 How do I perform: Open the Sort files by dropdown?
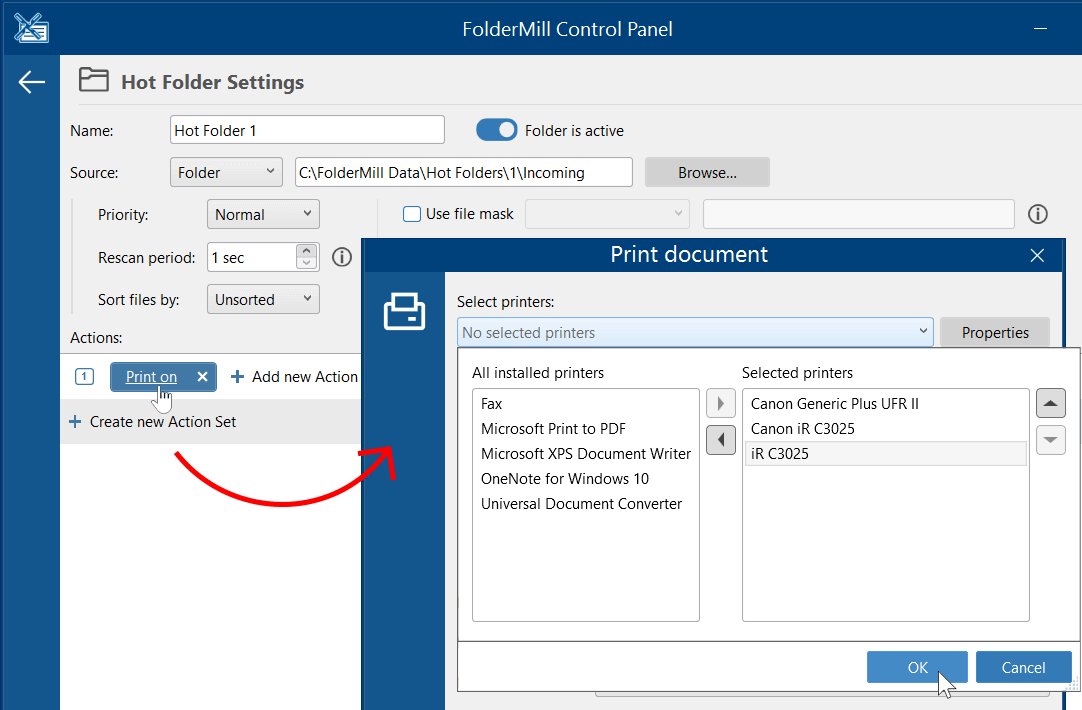click(262, 299)
